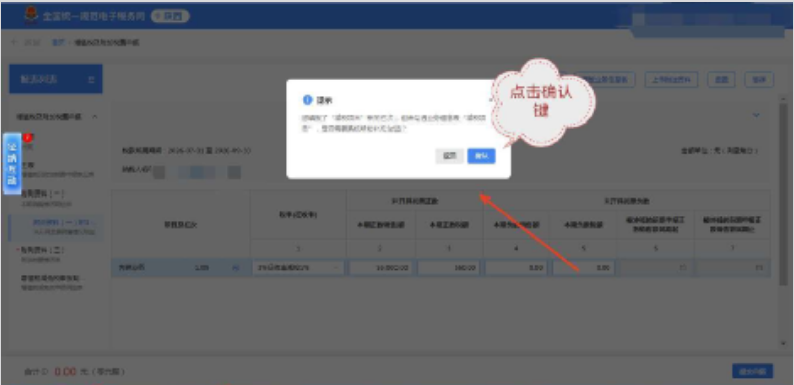Click the upload attachments button in the top toolbar
794x385 pixels.
click(671, 80)
